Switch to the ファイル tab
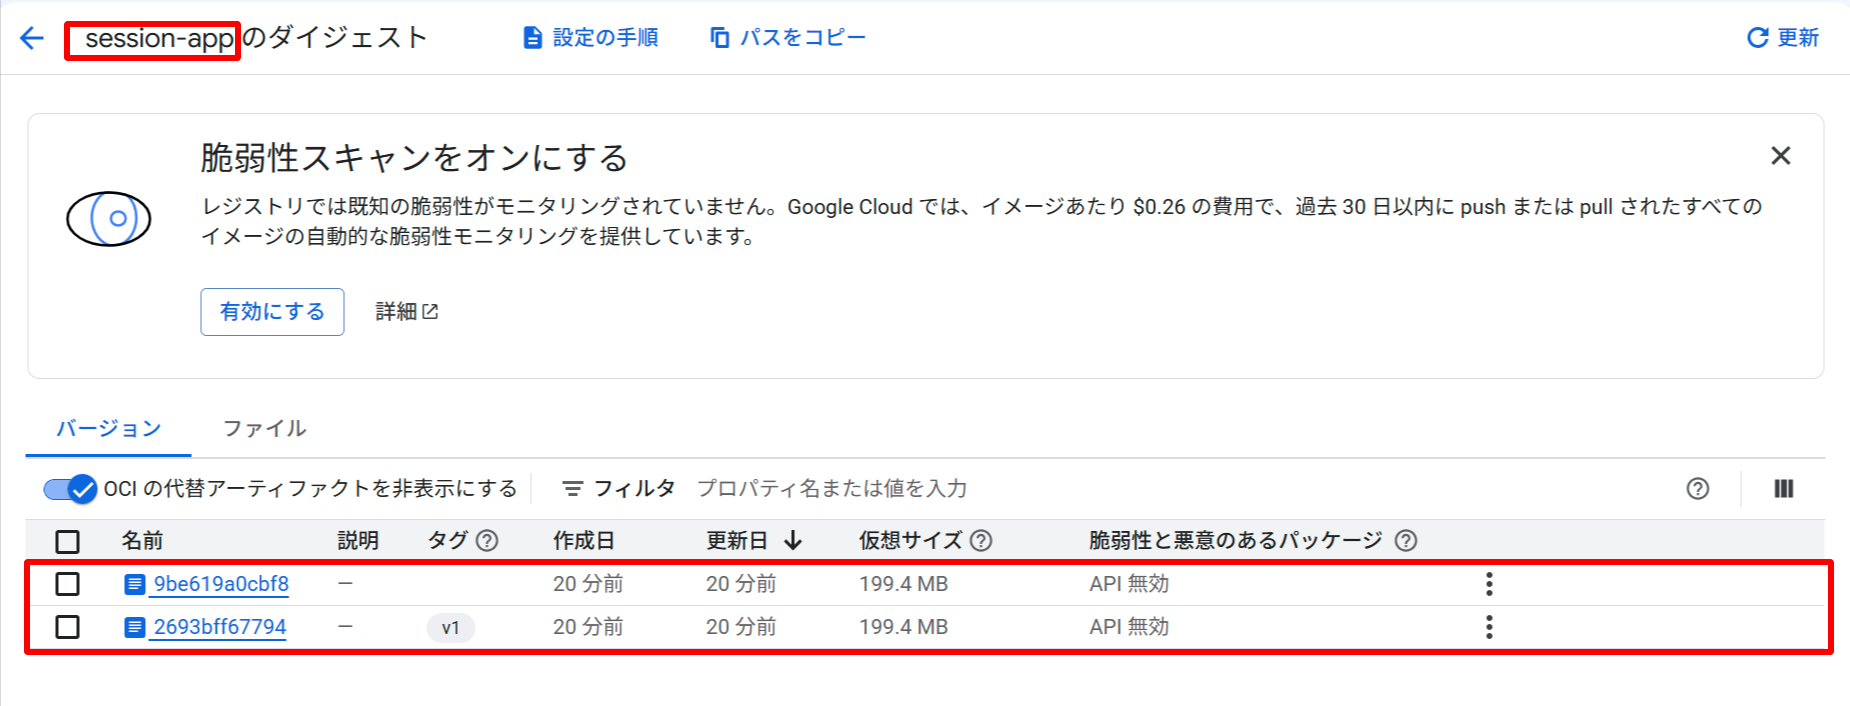 tap(264, 429)
